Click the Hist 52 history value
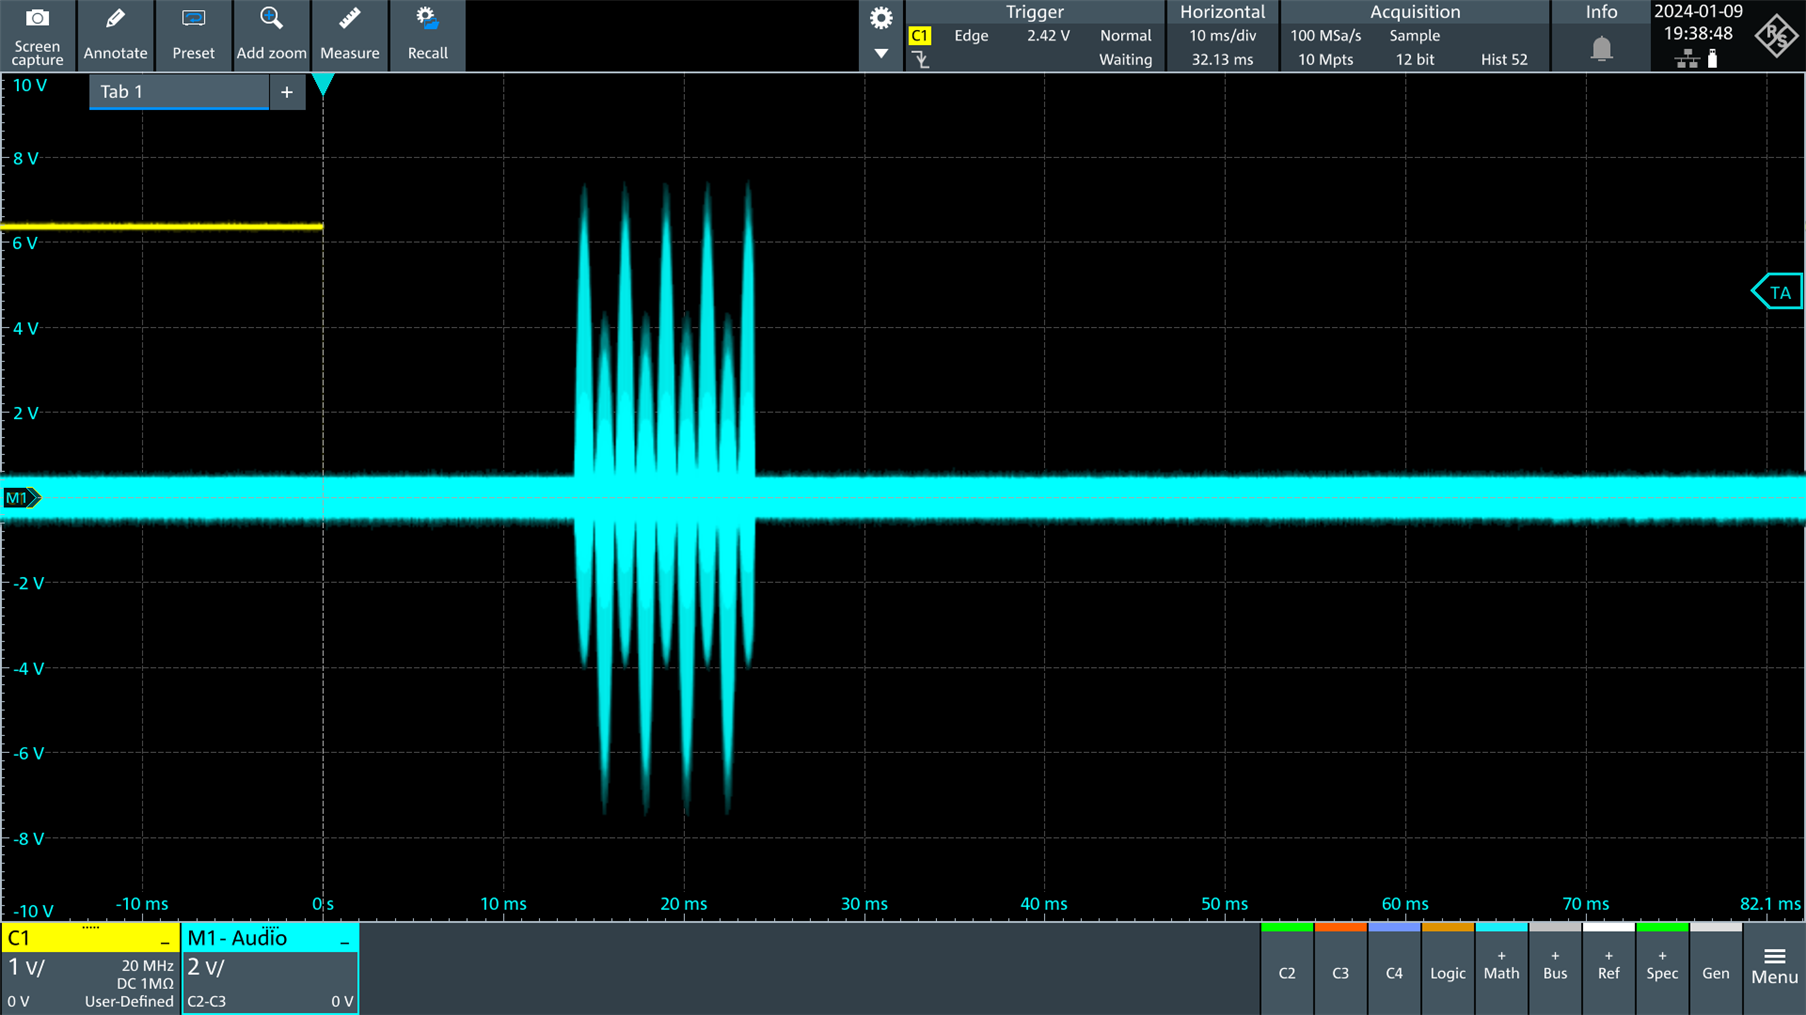The image size is (1806, 1015). 1504,59
